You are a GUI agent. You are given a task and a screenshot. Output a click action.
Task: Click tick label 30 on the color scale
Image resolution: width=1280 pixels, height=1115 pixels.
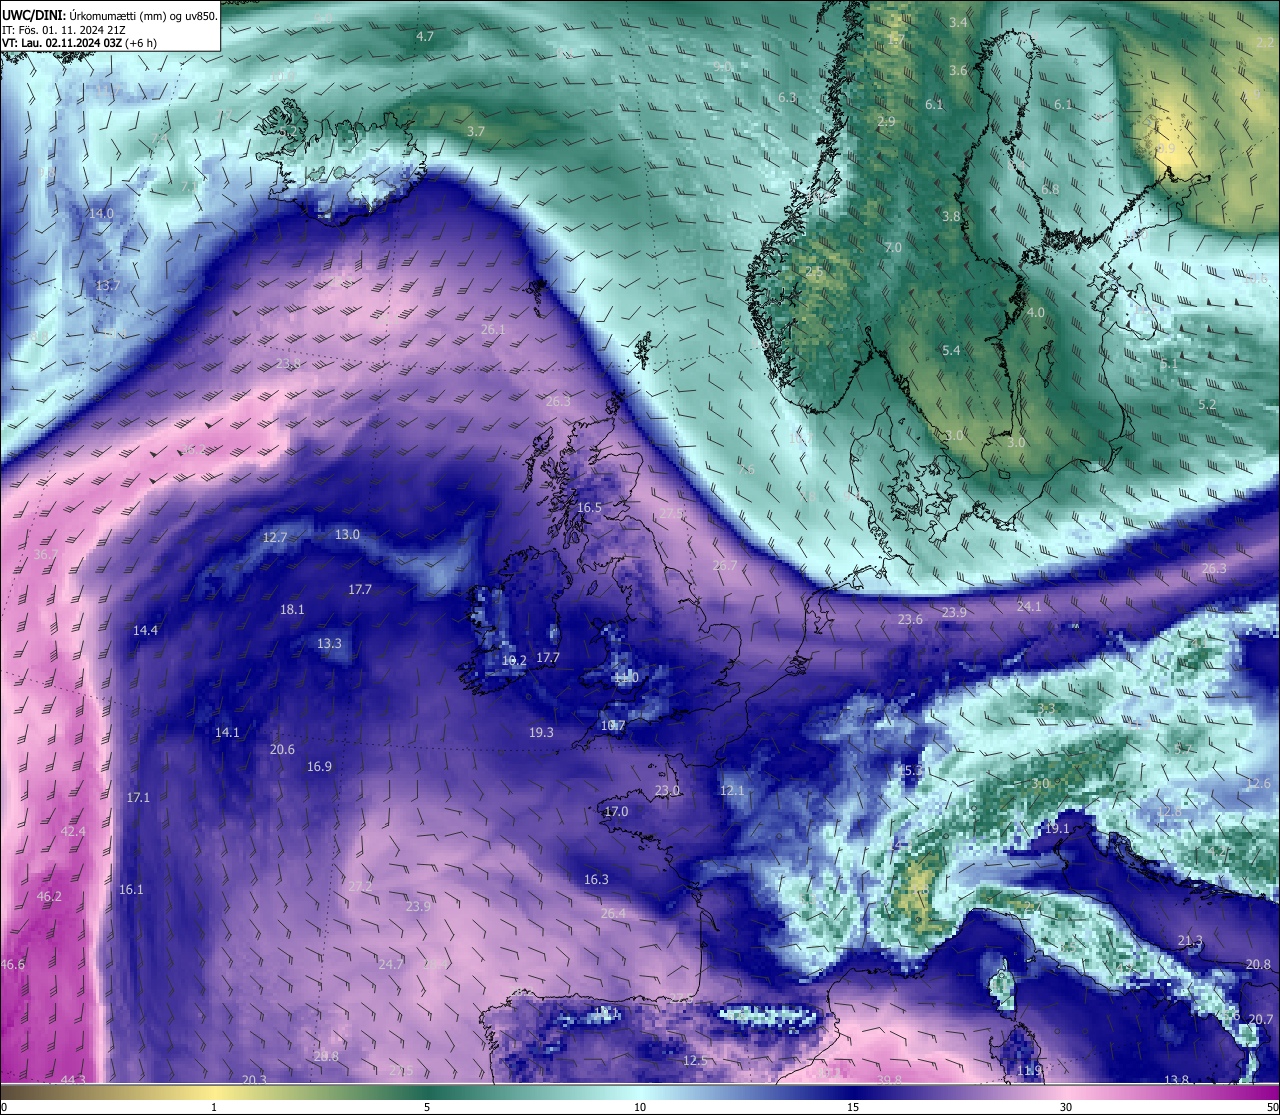tap(1066, 1107)
